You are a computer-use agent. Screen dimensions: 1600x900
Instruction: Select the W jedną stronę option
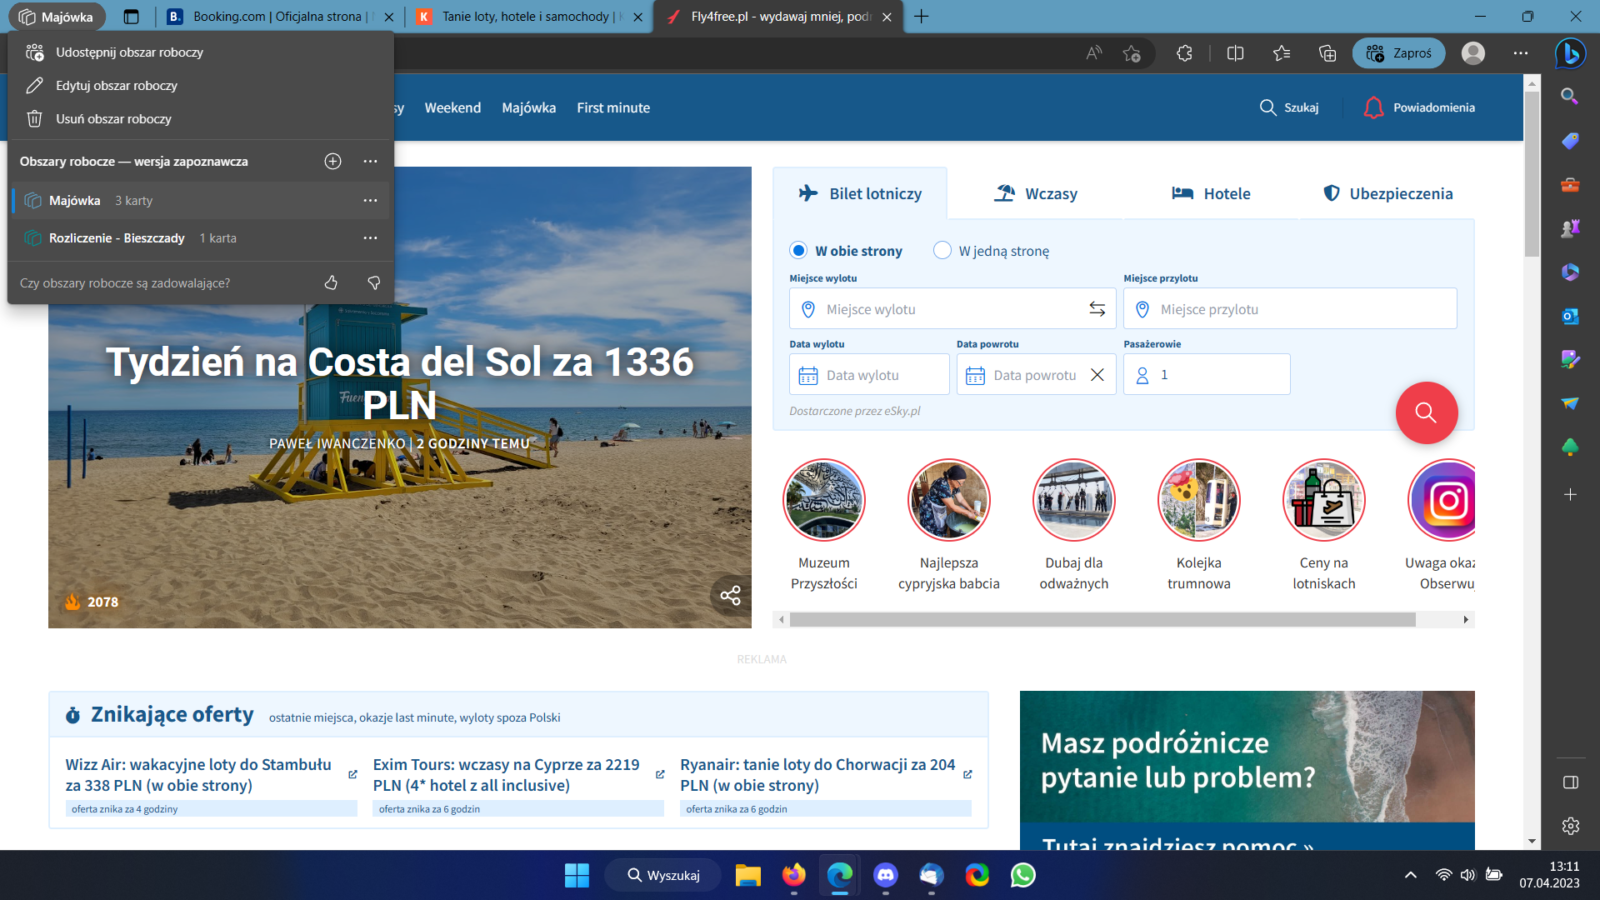pyautogui.click(x=942, y=250)
